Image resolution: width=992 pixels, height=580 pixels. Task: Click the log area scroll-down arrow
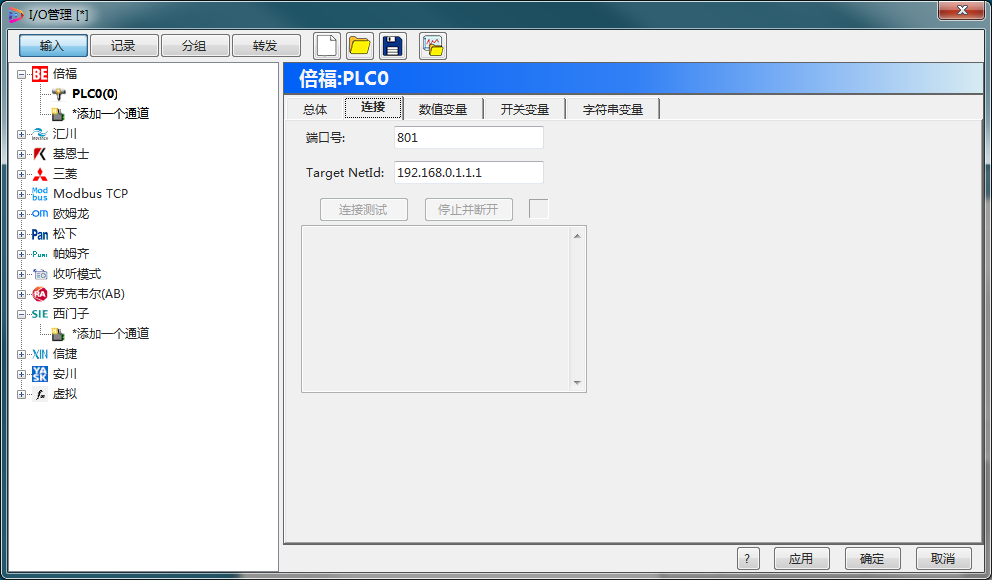coord(577,383)
